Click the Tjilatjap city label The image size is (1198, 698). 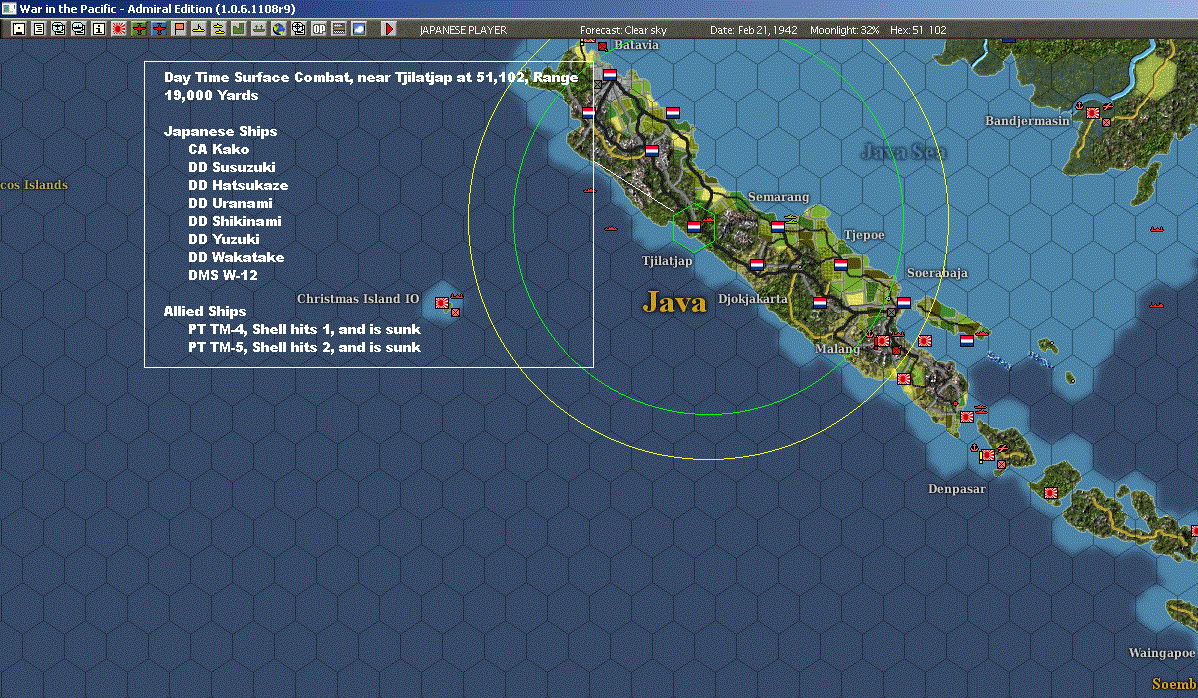click(667, 261)
